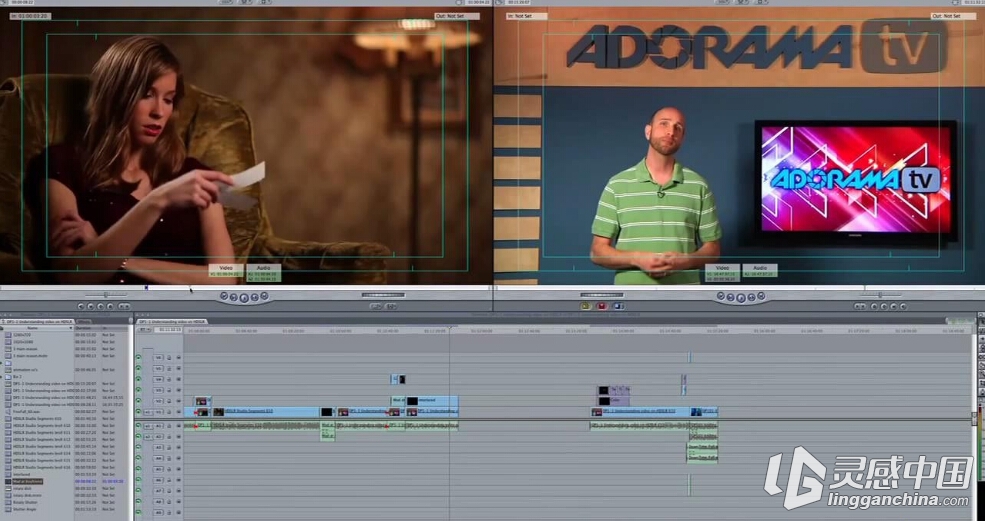Open Recent Clips pop-up in Viewer

(x=376, y=306)
